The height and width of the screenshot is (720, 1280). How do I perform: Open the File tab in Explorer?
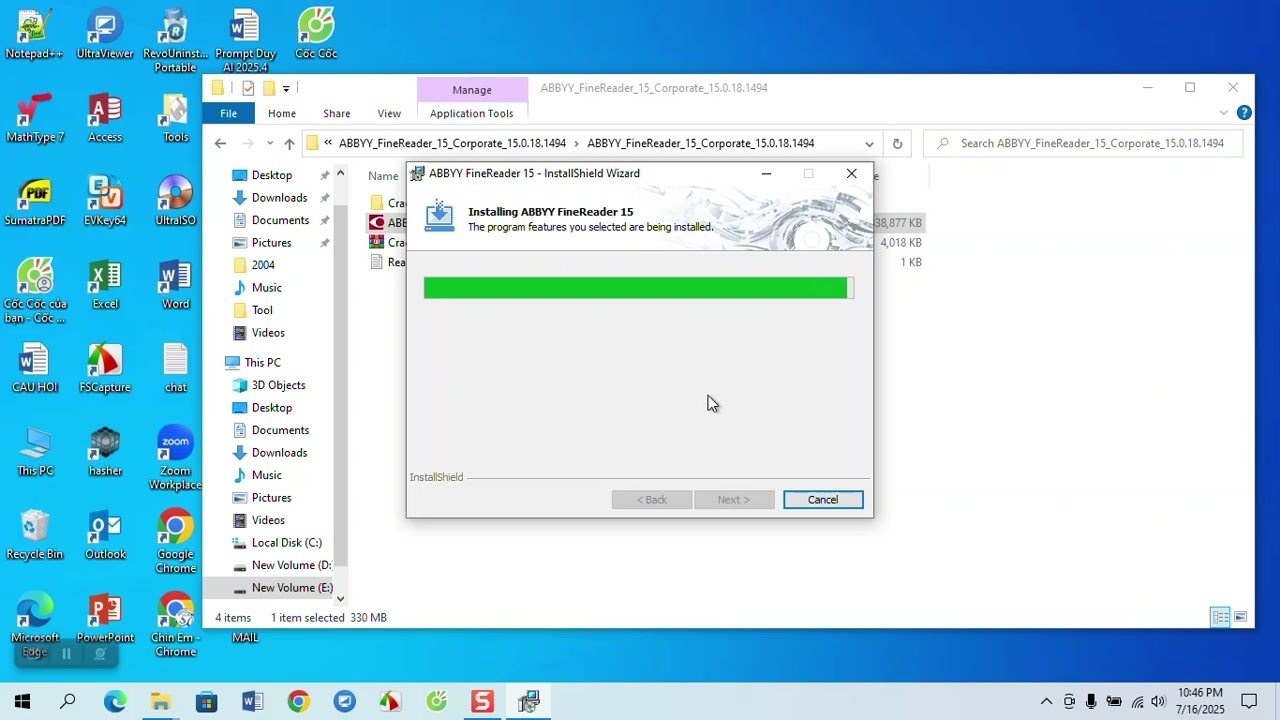(x=229, y=113)
